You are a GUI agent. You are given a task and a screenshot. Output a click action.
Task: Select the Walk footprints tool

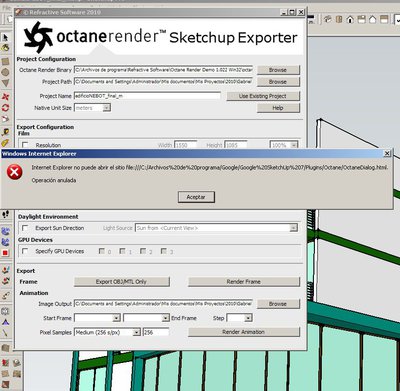[5, 214]
